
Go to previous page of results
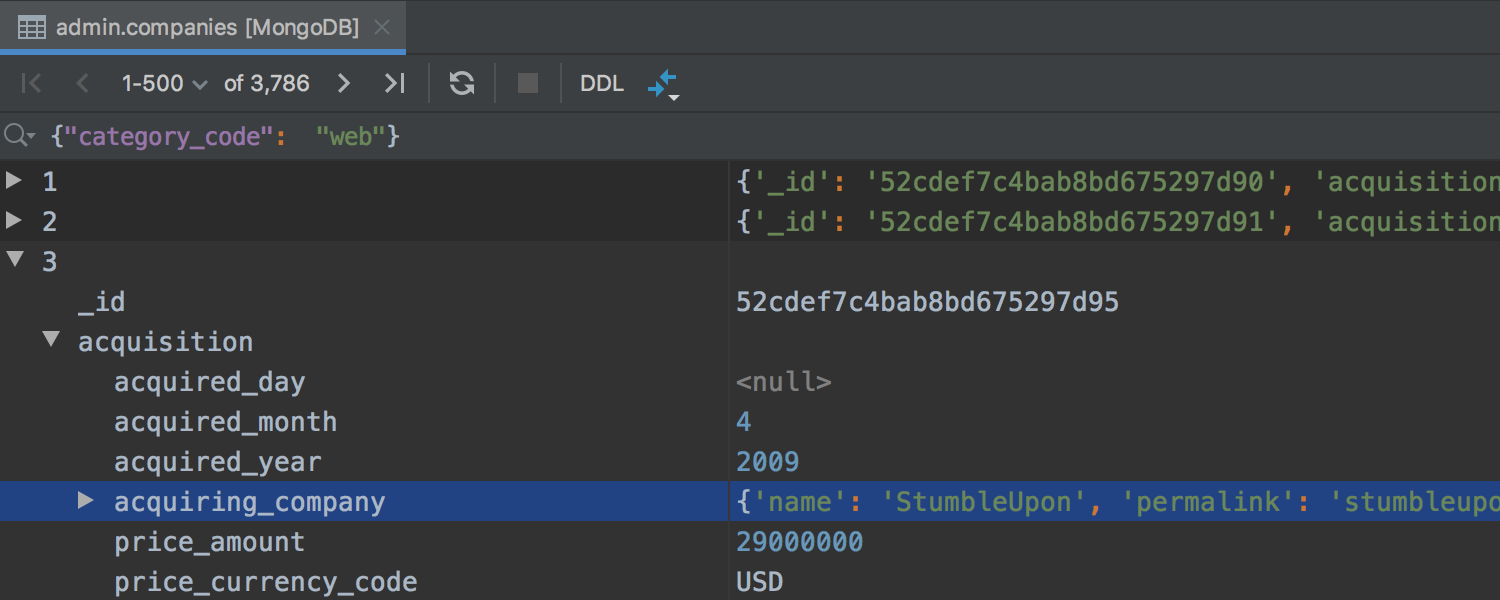[x=83, y=83]
